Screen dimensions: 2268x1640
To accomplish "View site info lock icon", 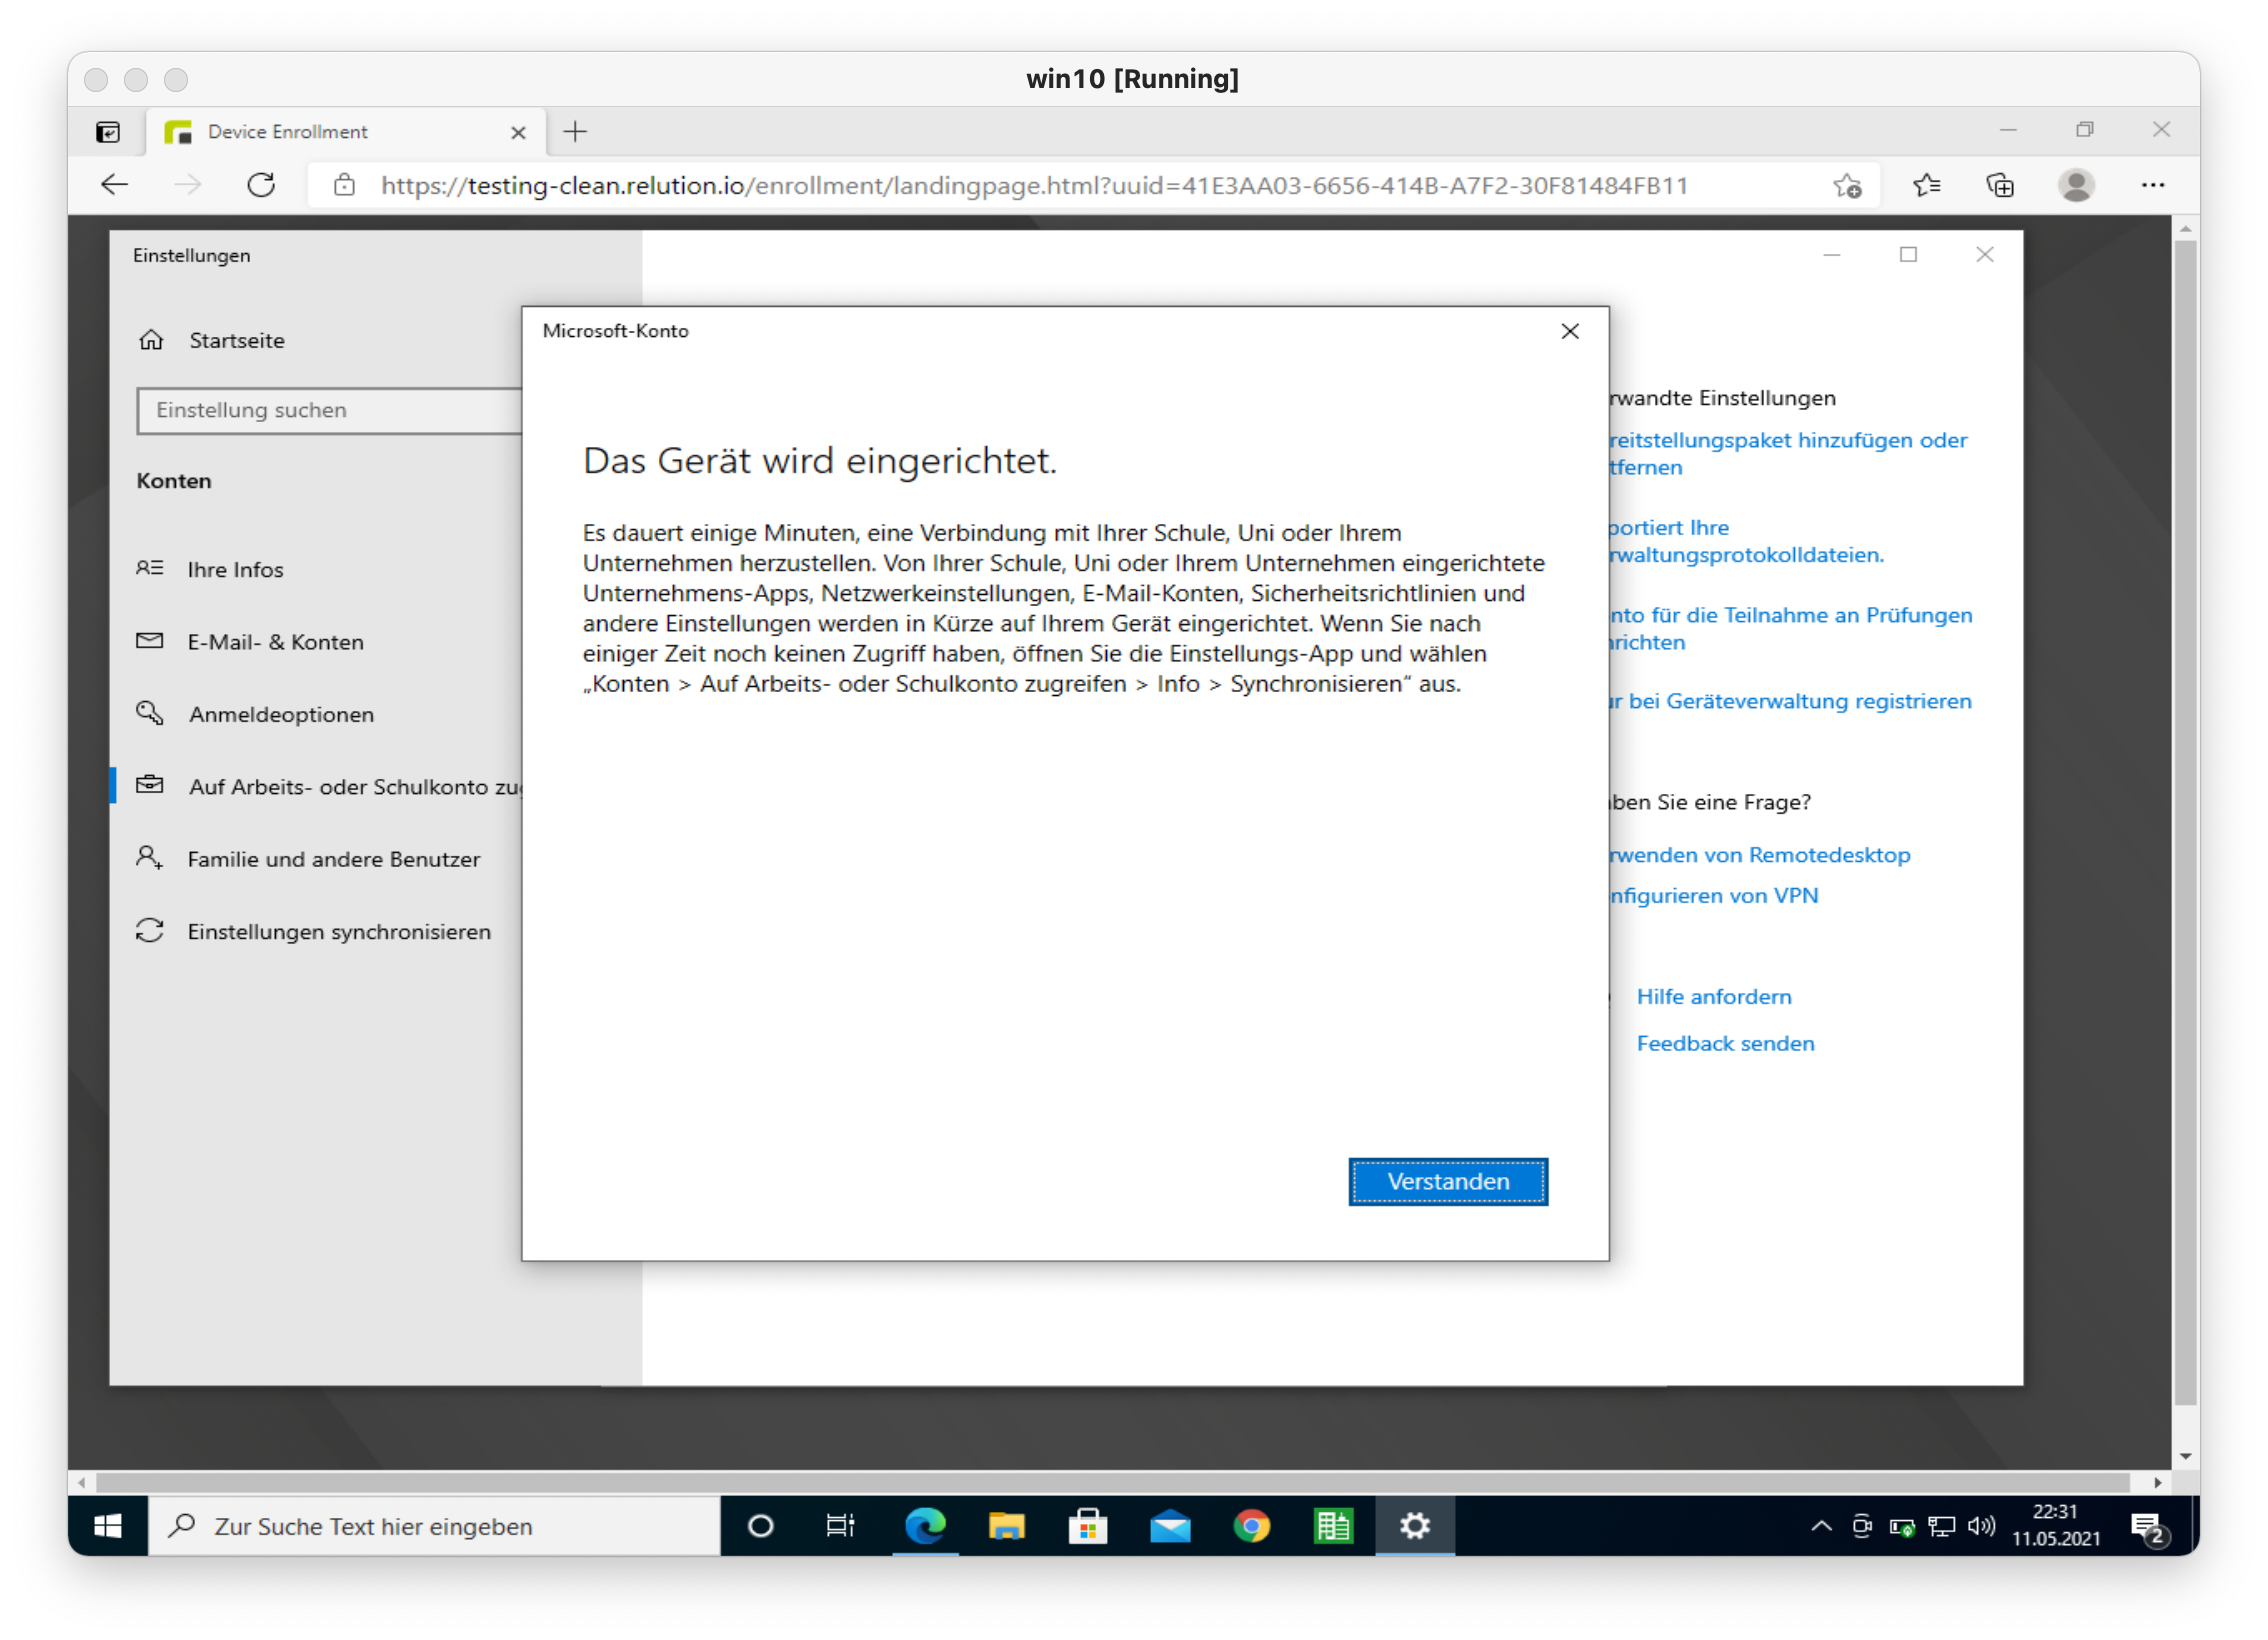I will [344, 185].
